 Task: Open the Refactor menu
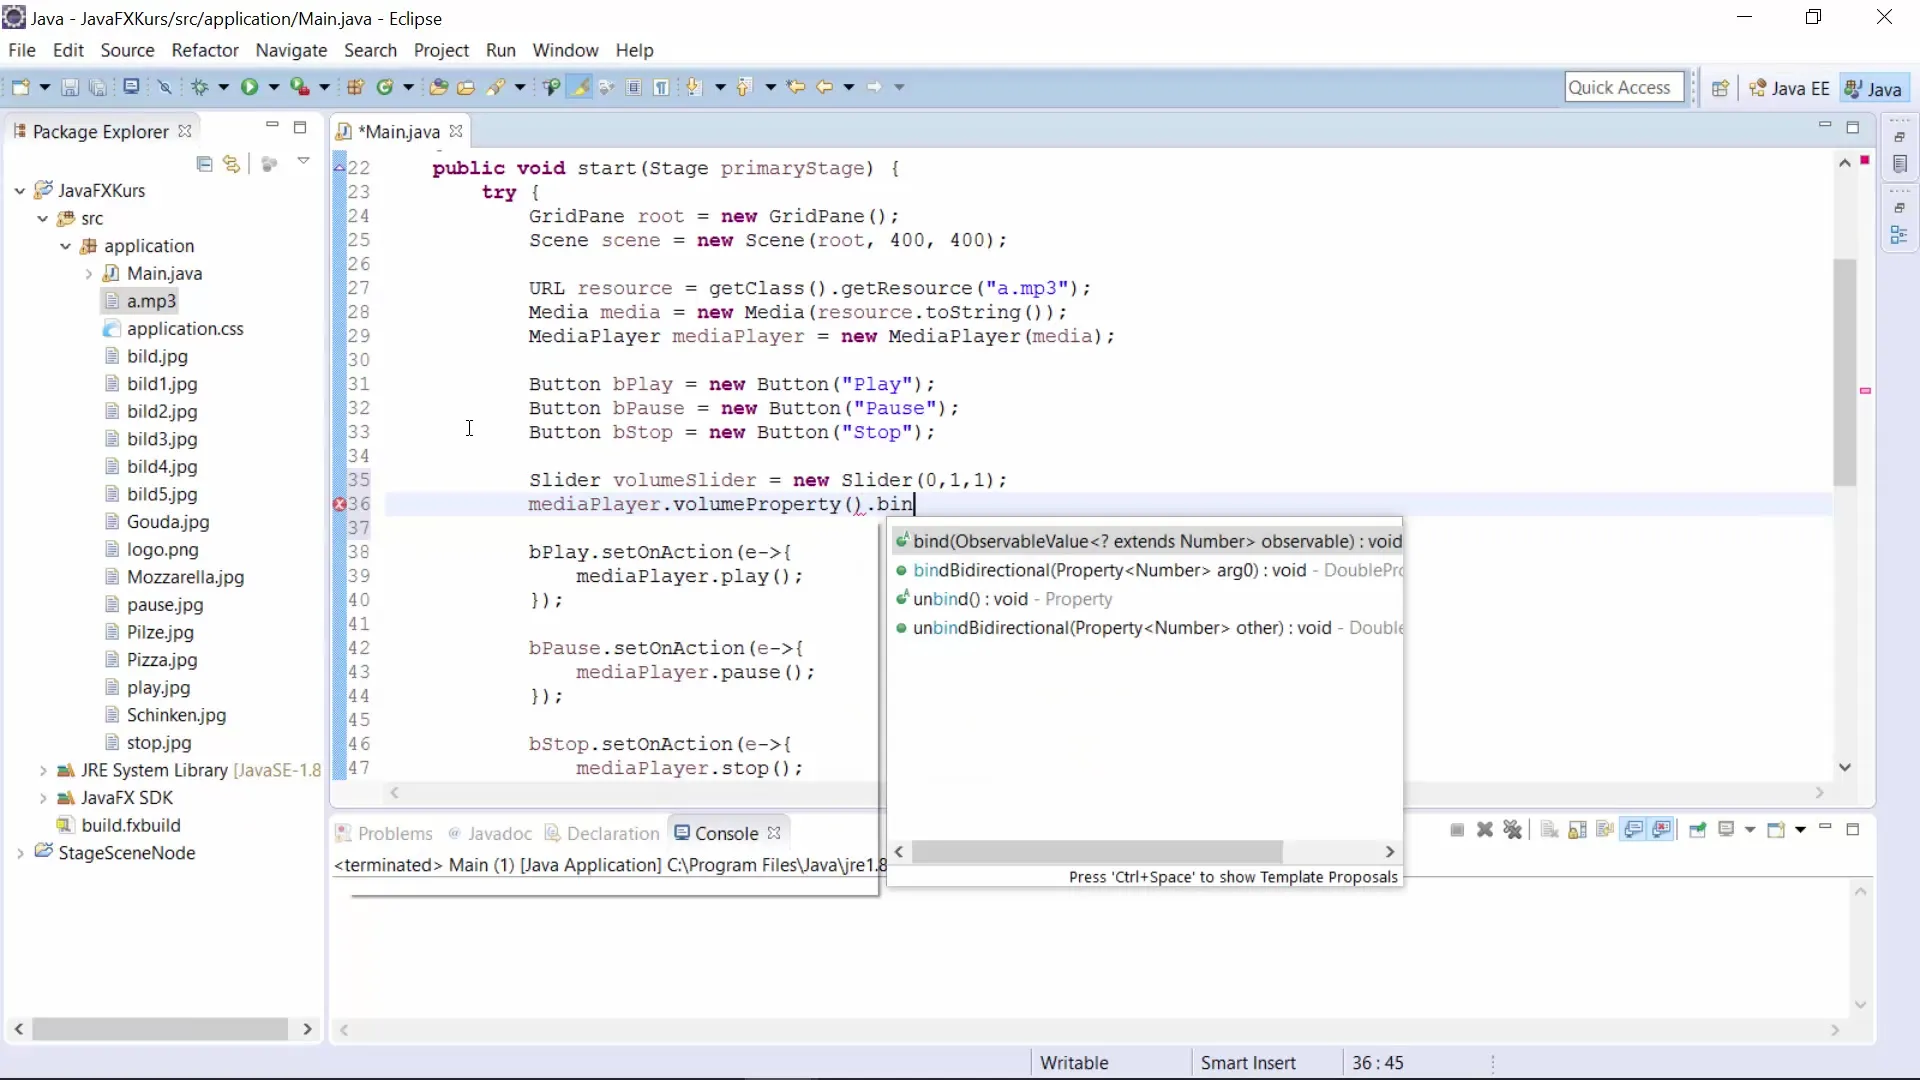coord(205,50)
